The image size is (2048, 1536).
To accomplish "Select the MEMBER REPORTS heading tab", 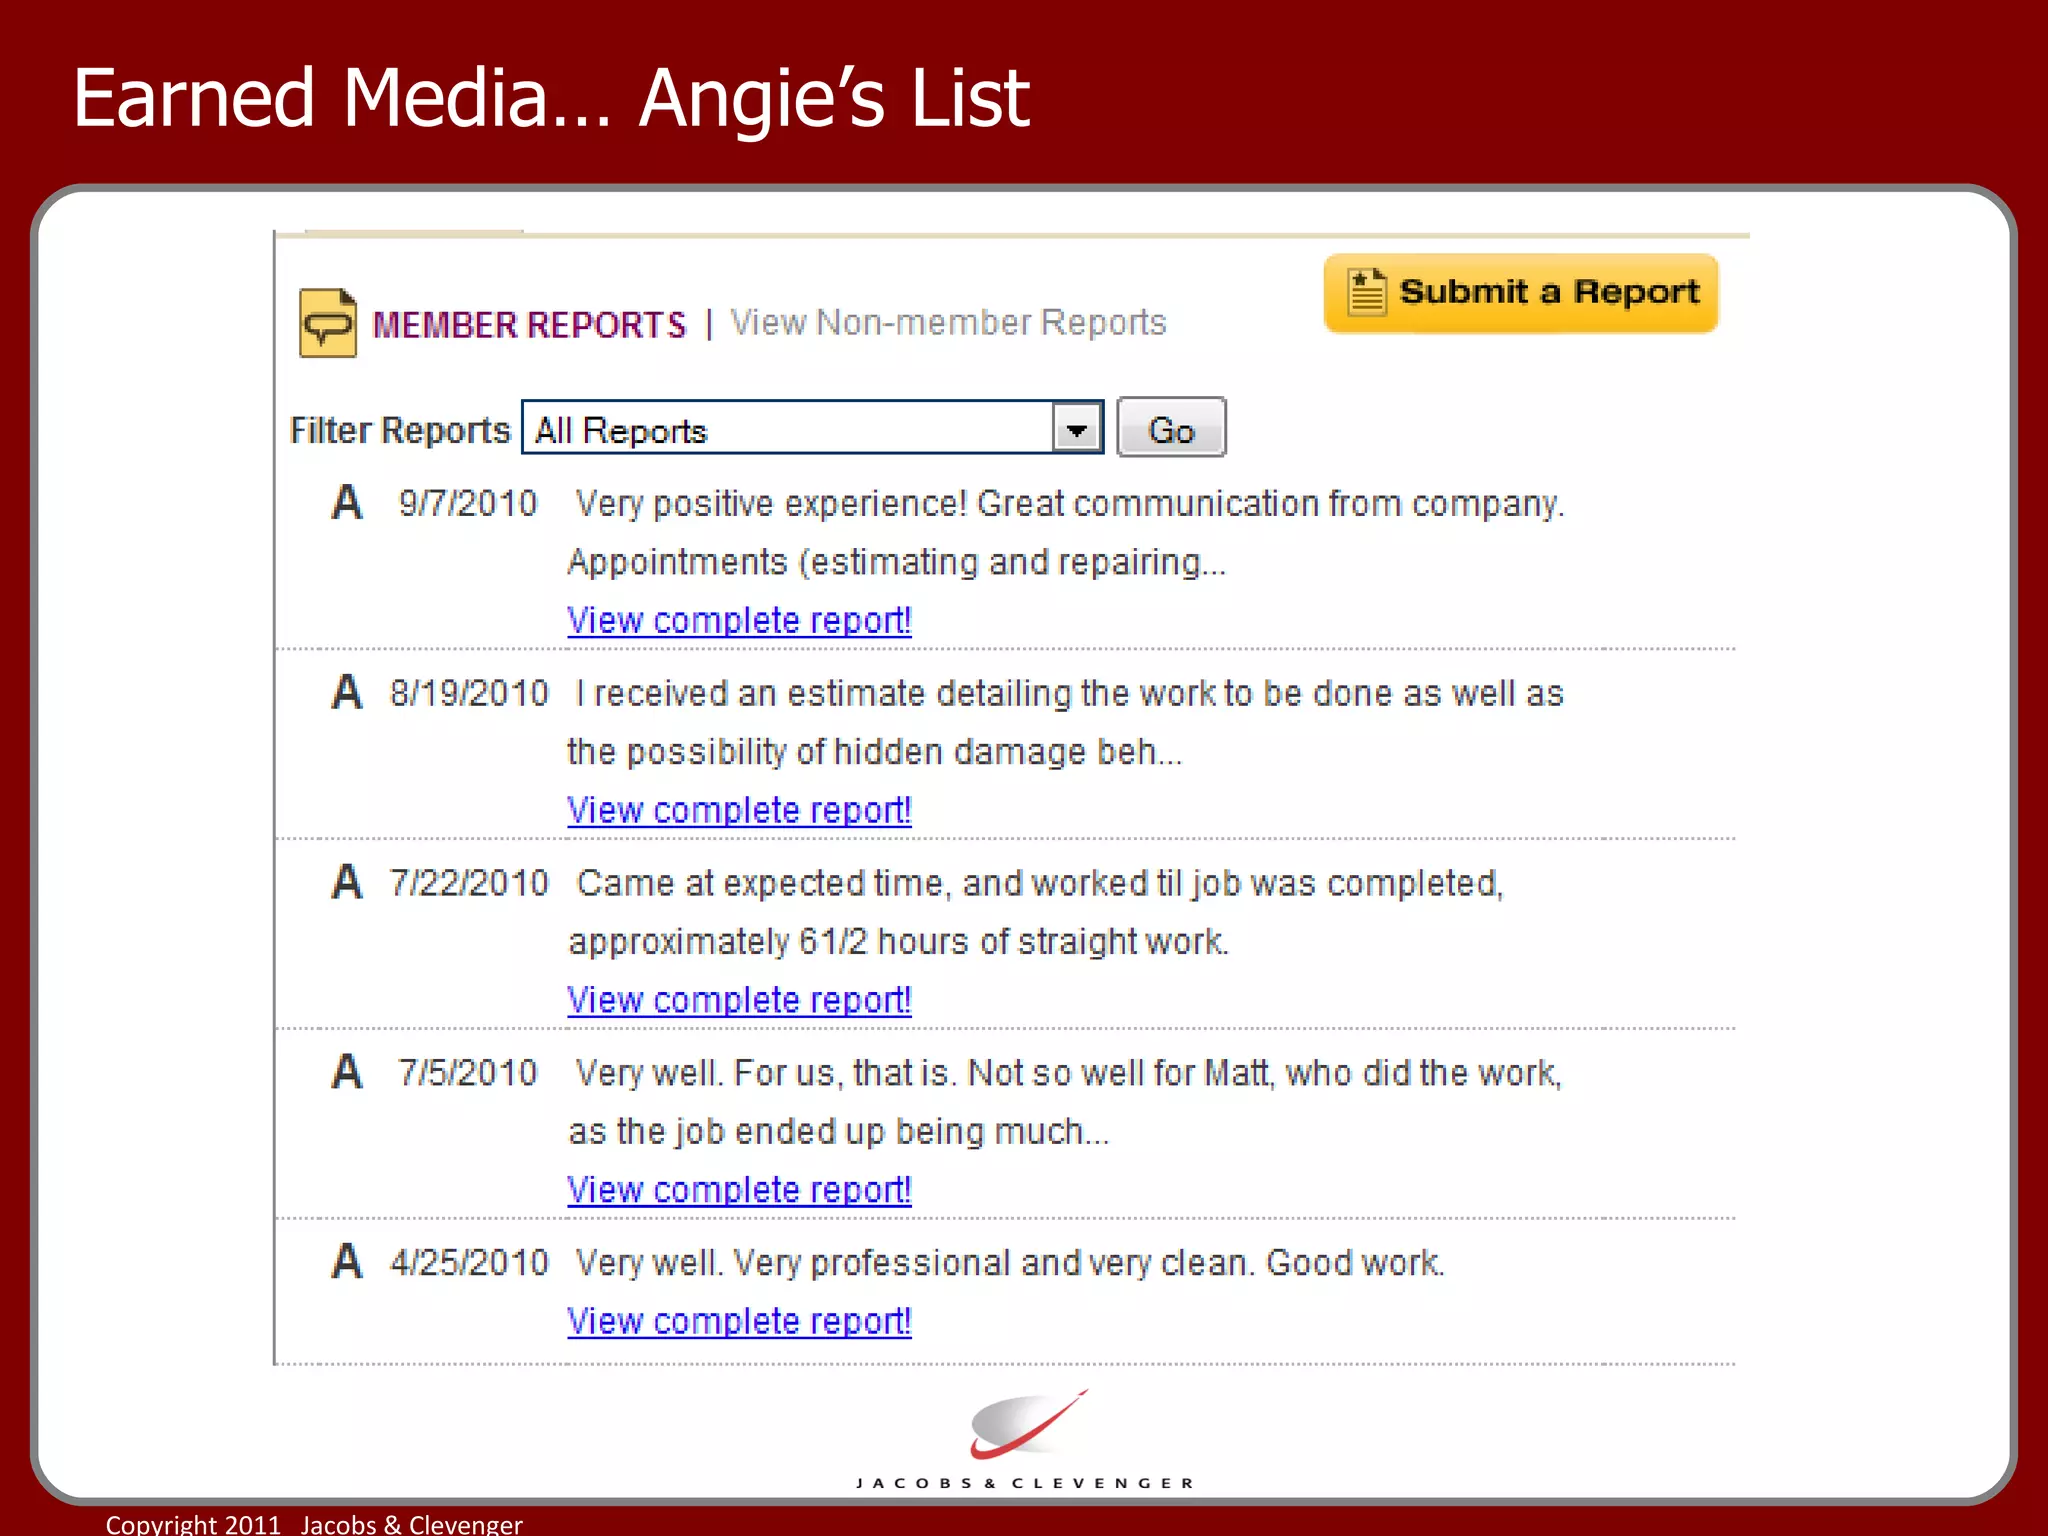I will point(529,325).
